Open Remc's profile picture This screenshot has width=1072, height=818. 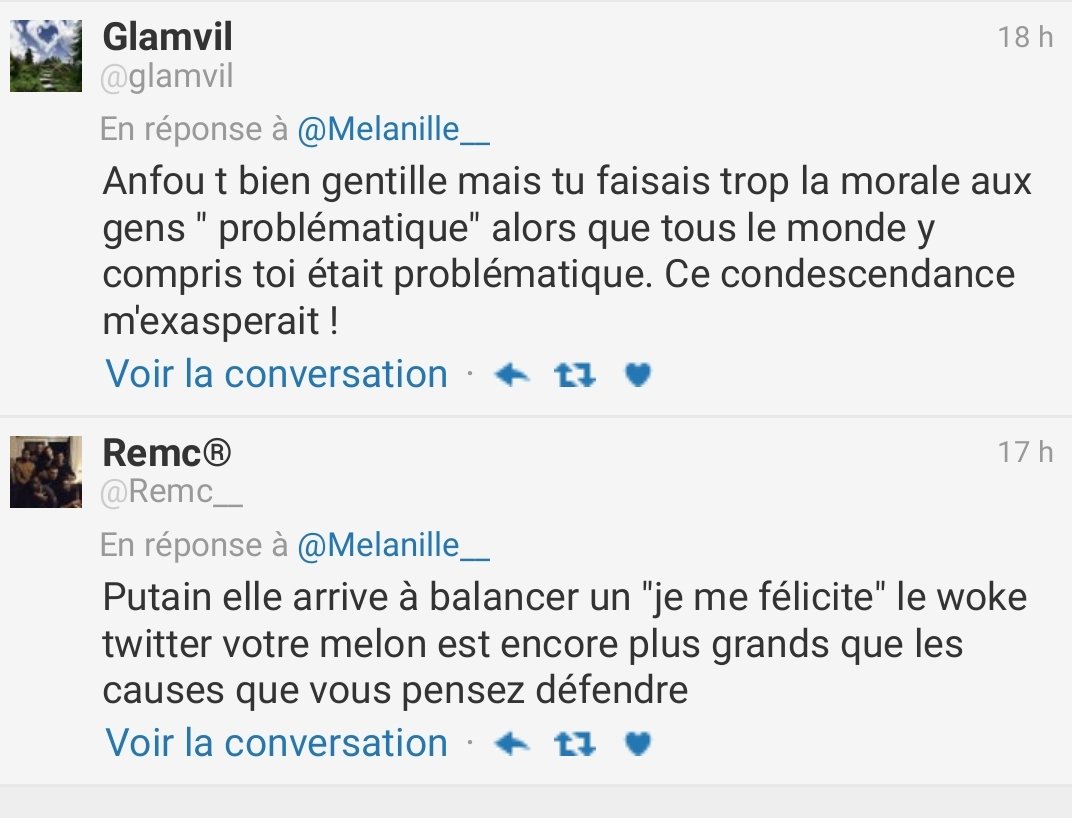pyautogui.click(x=46, y=471)
